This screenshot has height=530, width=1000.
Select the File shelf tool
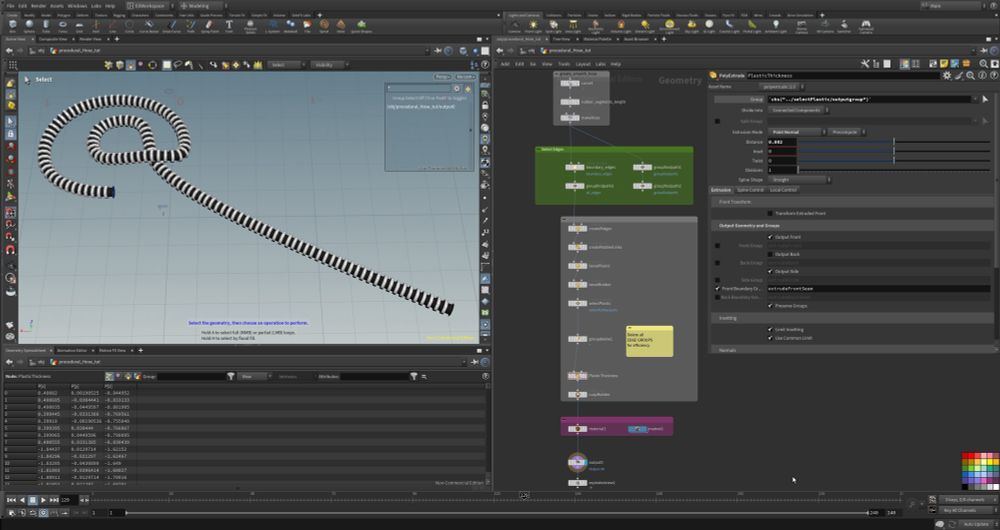307,26
